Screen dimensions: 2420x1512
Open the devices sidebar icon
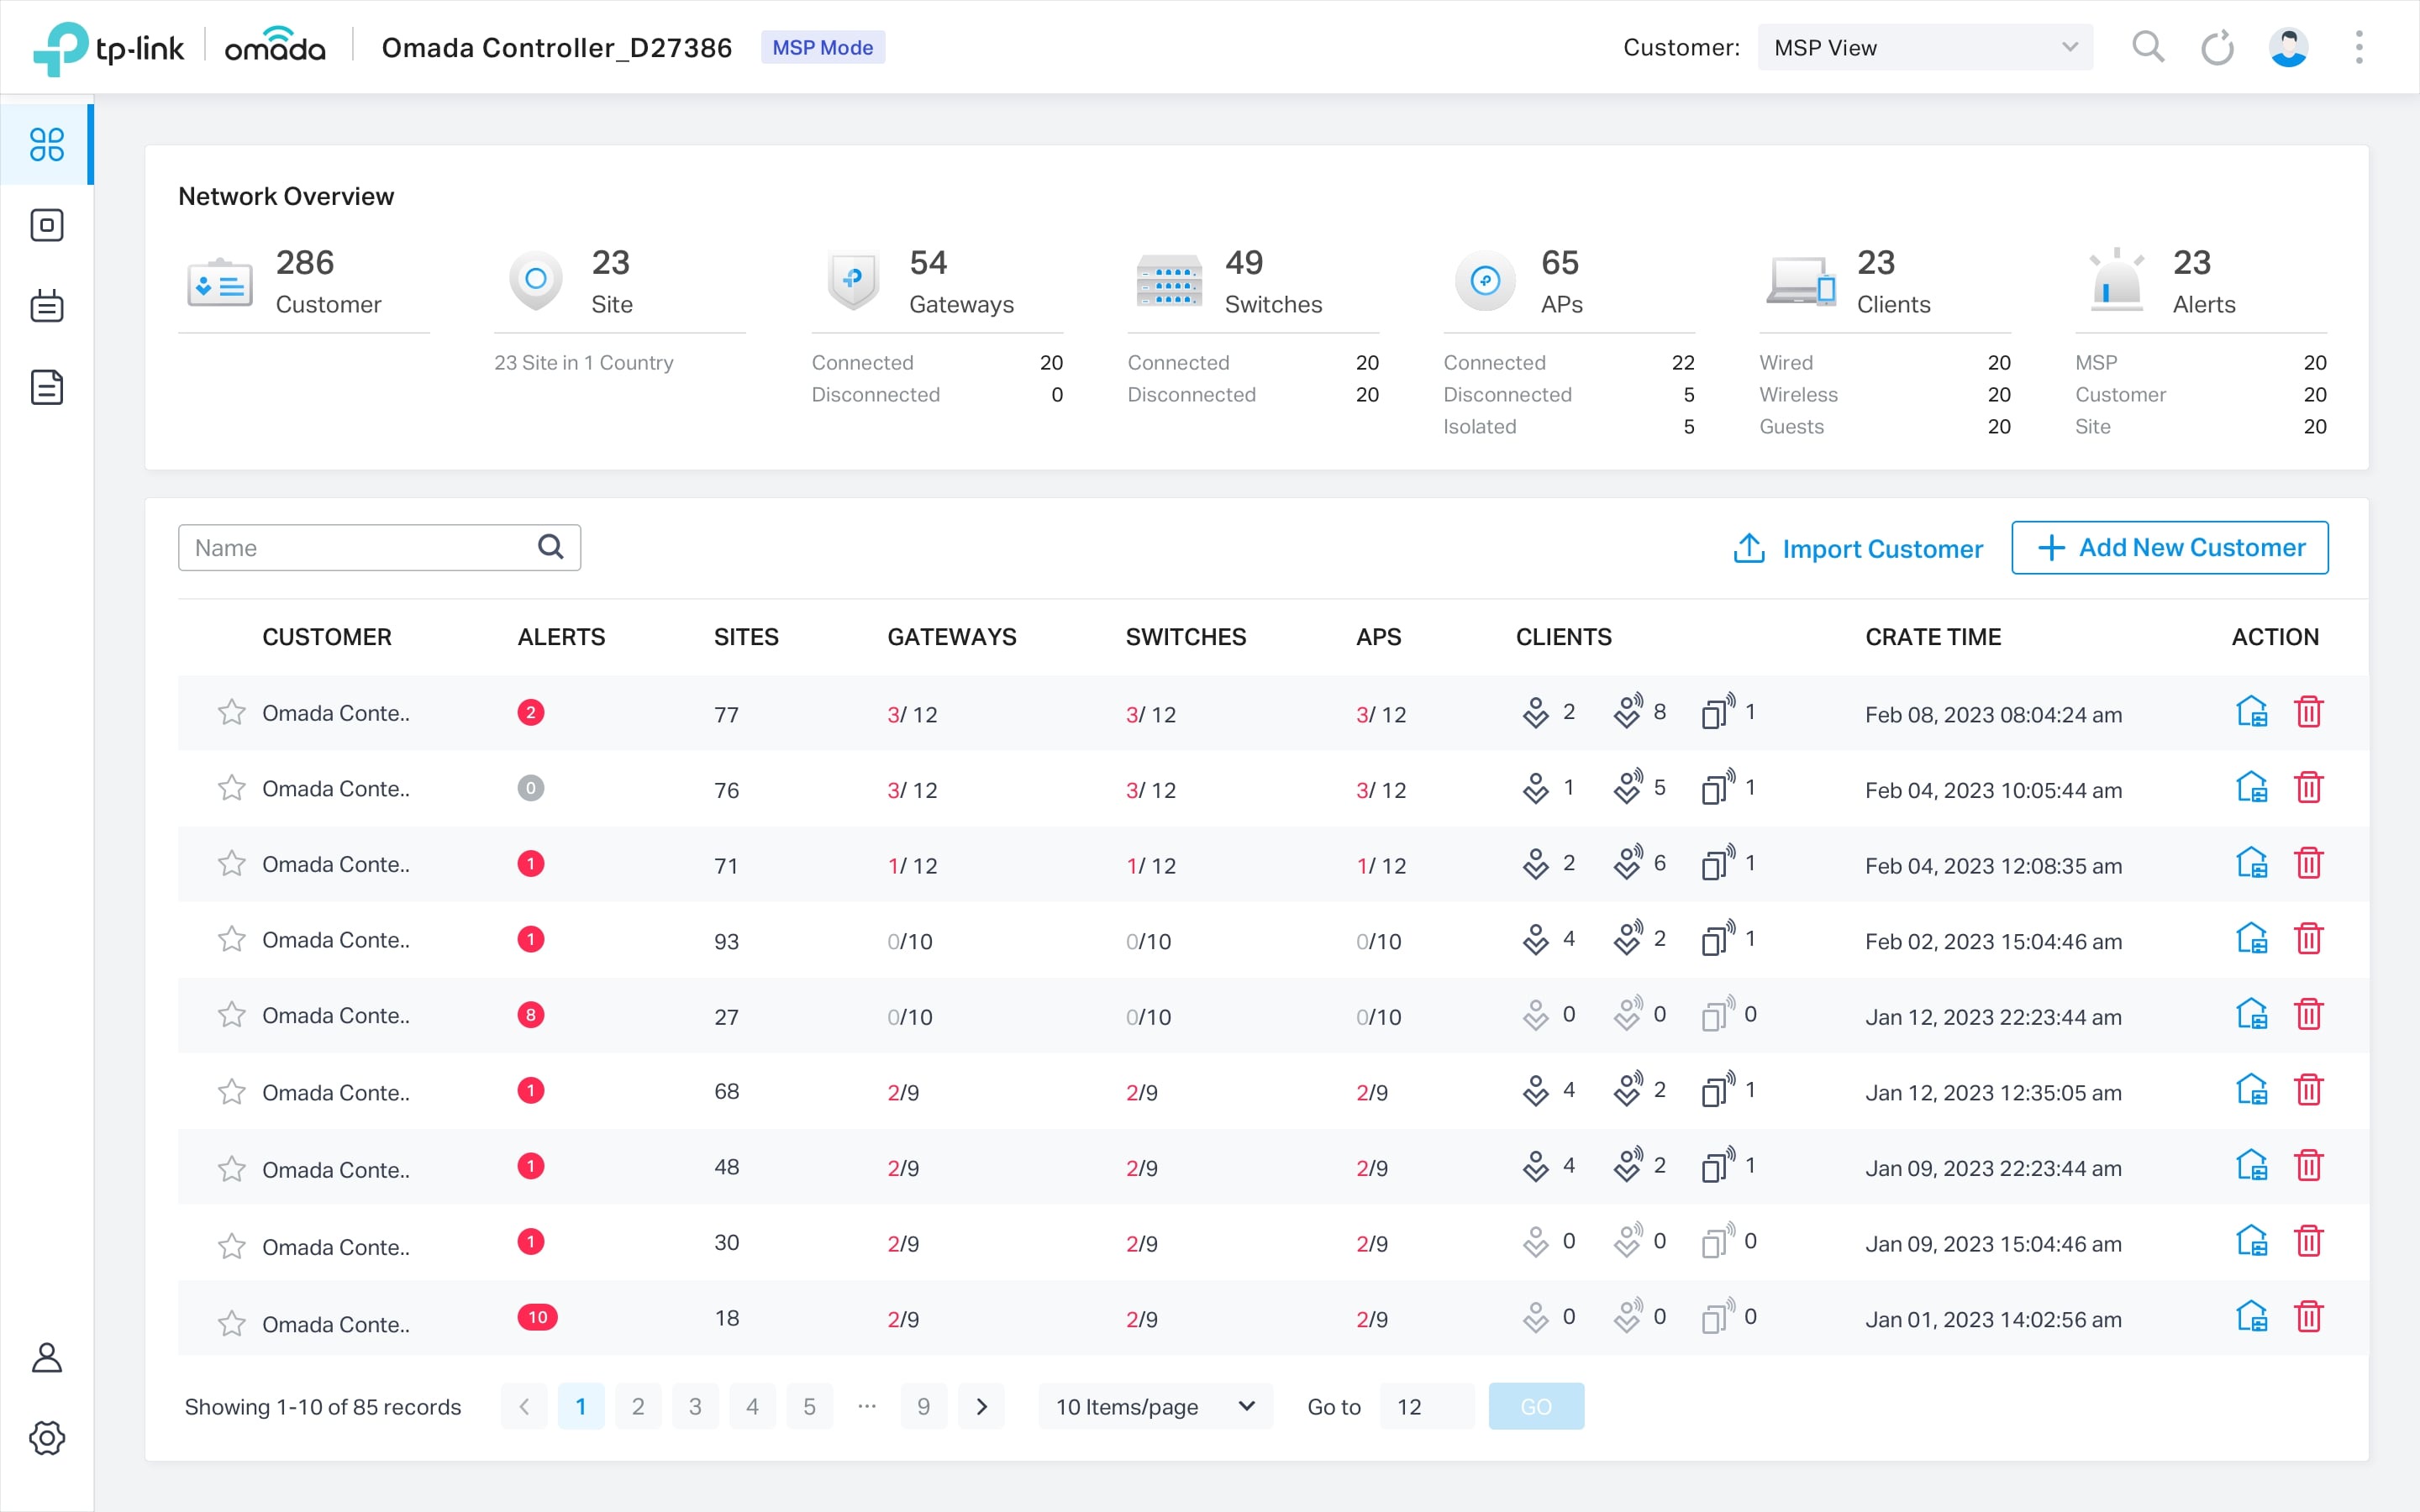coord(47,225)
